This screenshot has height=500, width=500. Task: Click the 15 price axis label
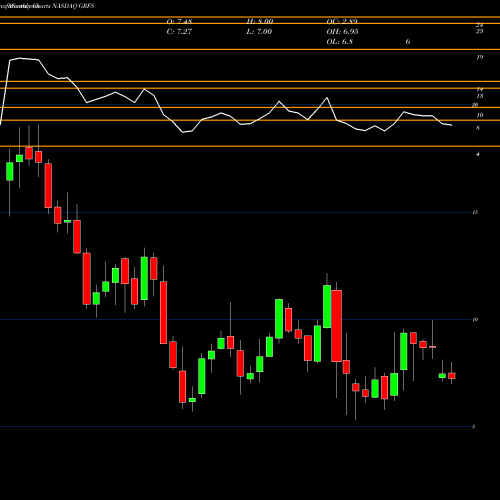pyautogui.click(x=475, y=212)
